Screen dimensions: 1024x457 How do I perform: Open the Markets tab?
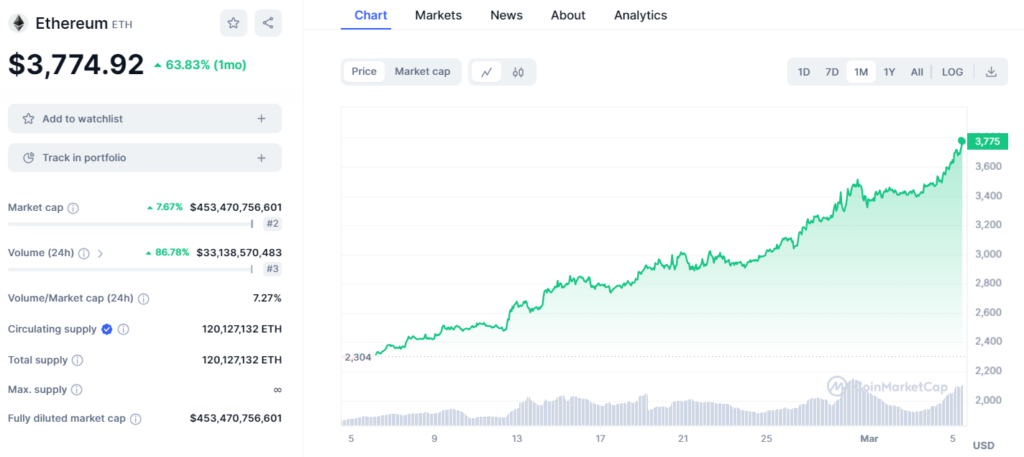[438, 15]
